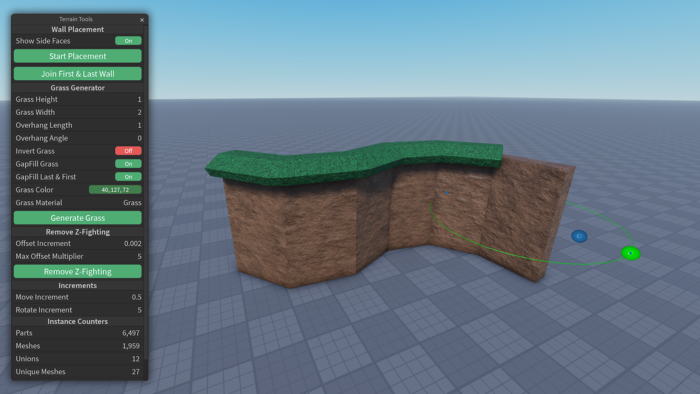Close the Terrain Tools panel
The width and height of the screenshot is (700, 394).
[142, 20]
